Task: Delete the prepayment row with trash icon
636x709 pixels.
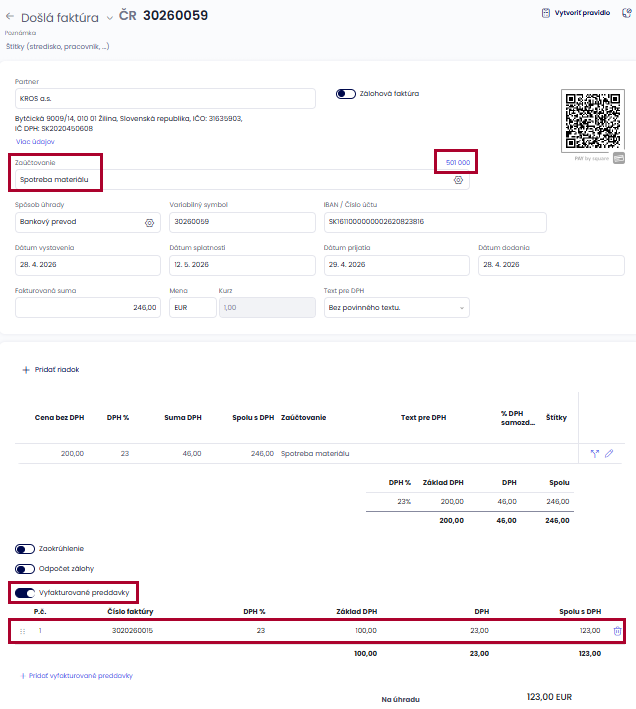Action: click(x=617, y=631)
